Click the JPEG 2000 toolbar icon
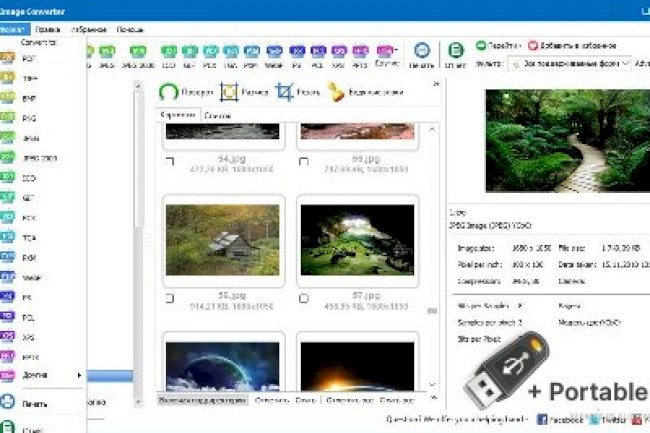The width and height of the screenshot is (650, 433). pyautogui.click(x=138, y=56)
